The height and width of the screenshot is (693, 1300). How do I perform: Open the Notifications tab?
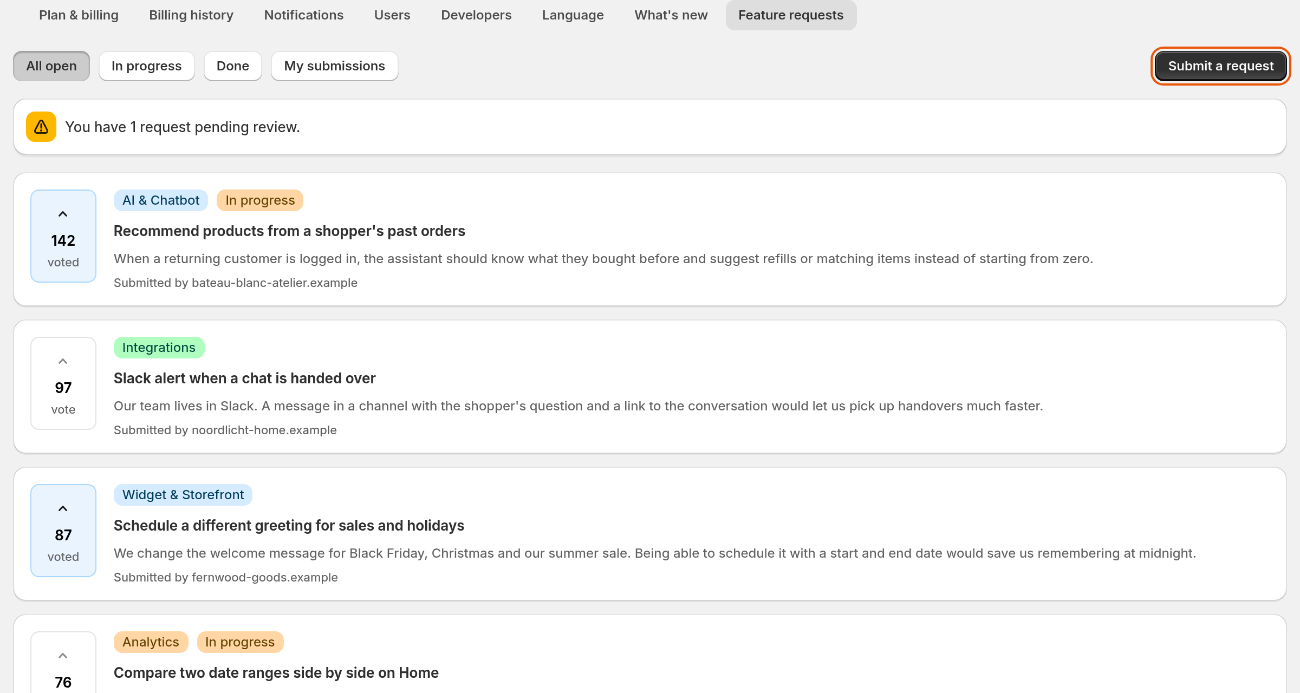[x=304, y=15]
